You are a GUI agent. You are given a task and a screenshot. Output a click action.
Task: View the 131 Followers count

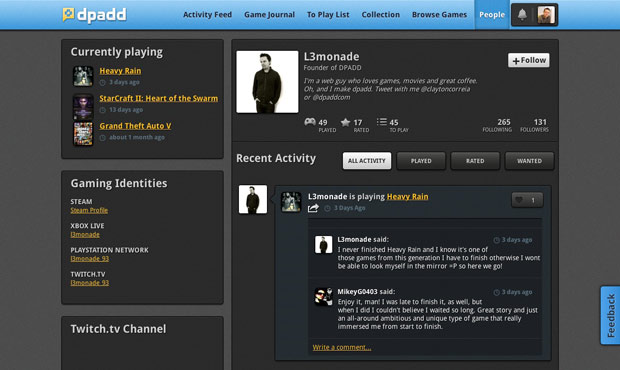click(534, 125)
